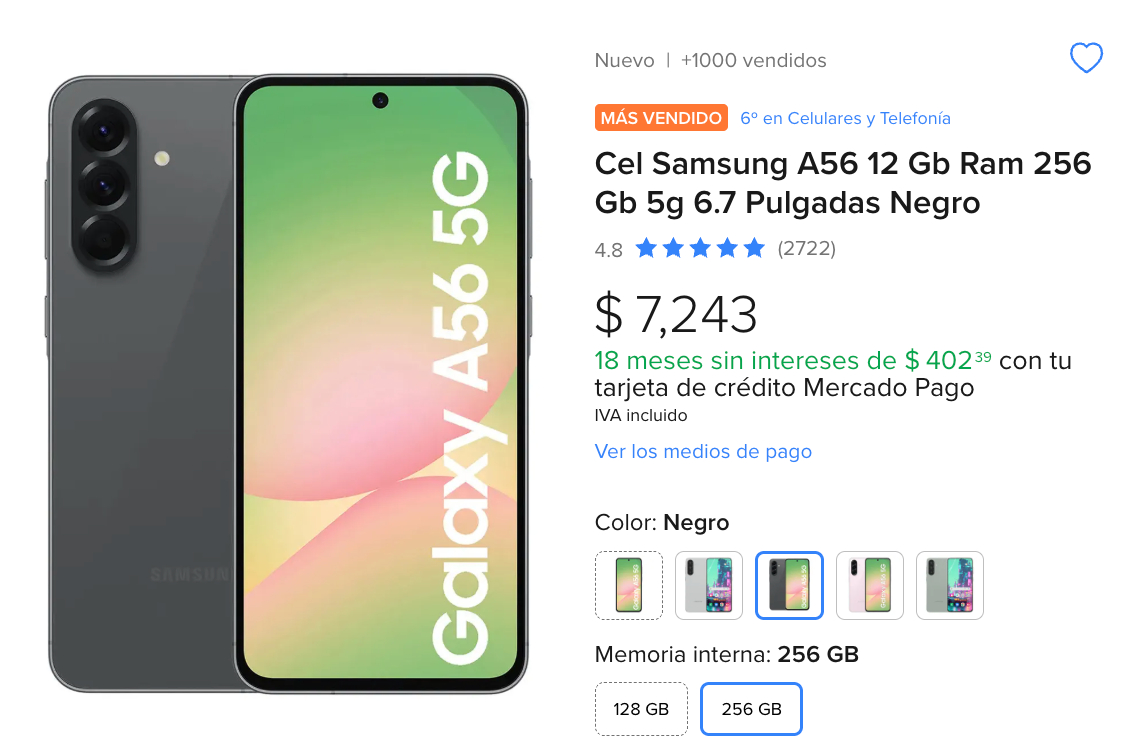Choose the sage green phone color variant
This screenshot has height=745, width=1129.
pyautogui.click(x=950, y=585)
